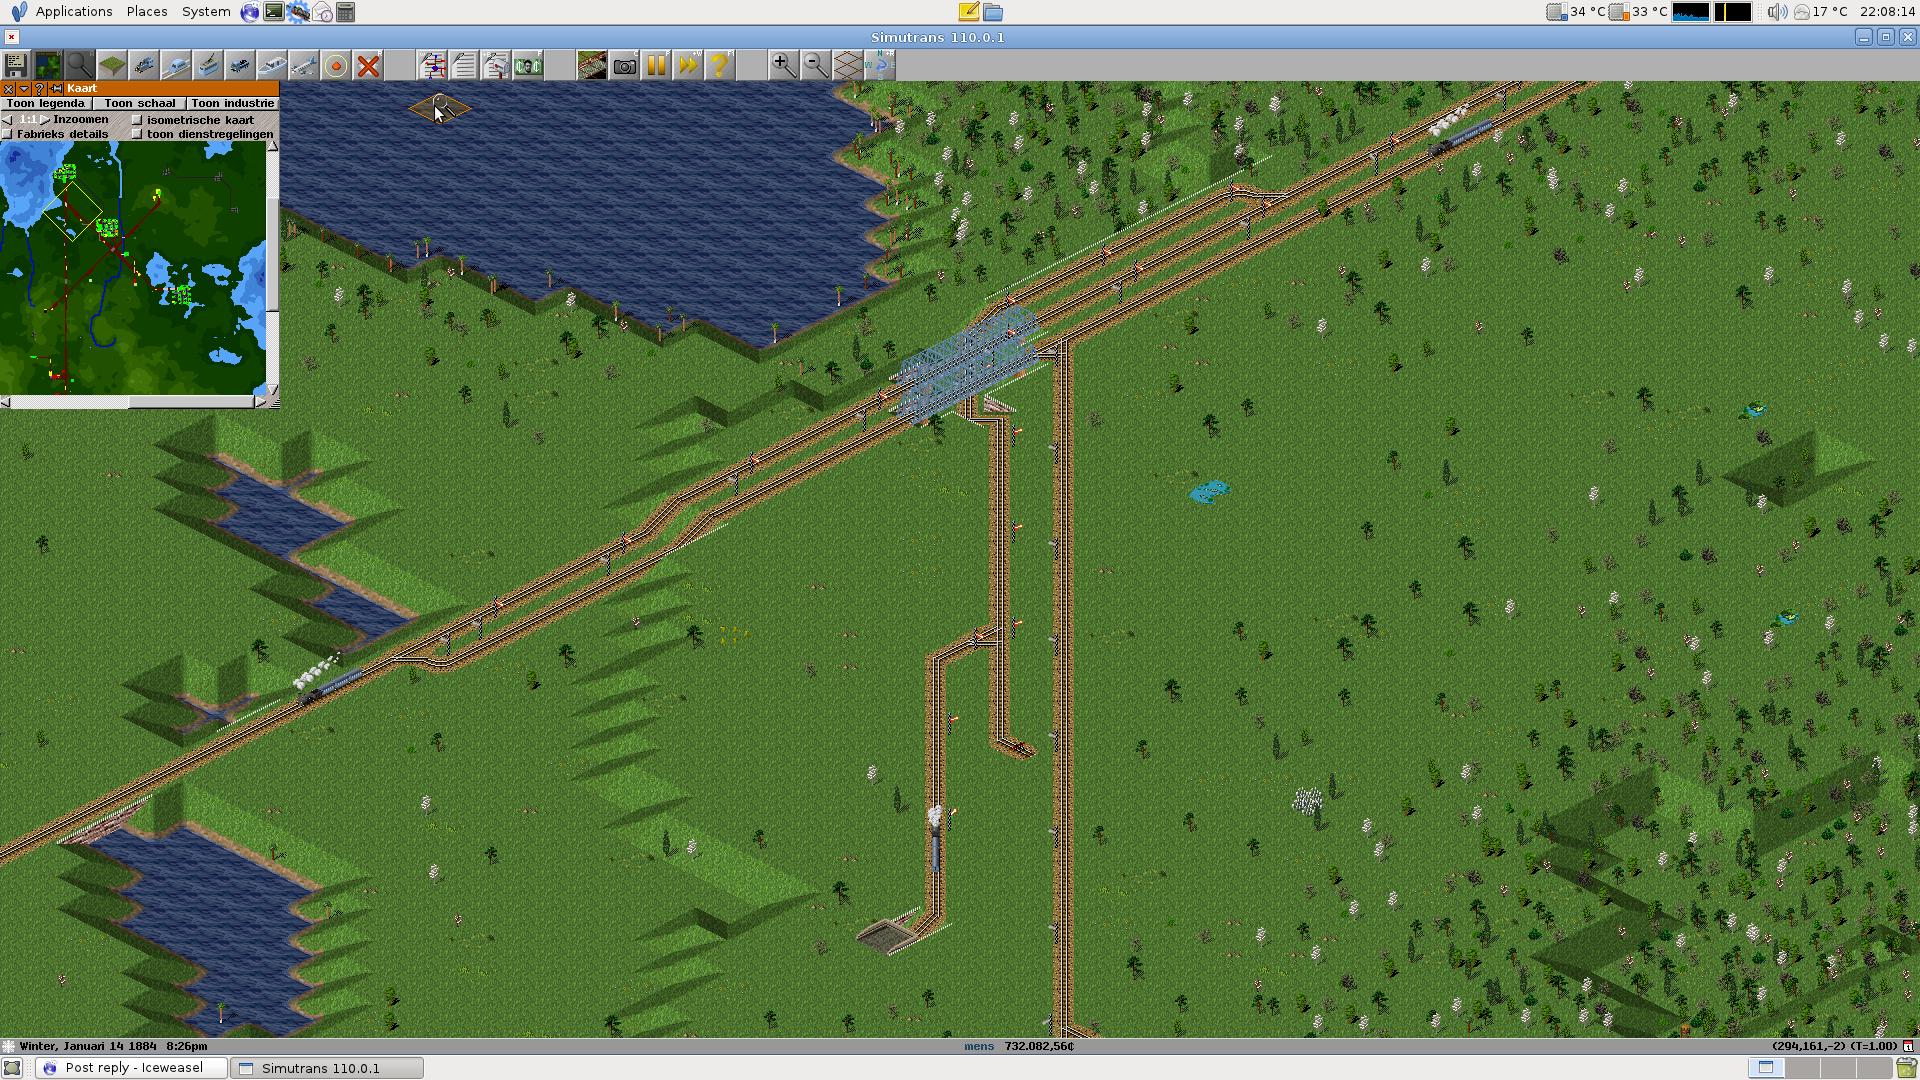Viewport: 1920px width, 1080px height.
Task: Open the railway construction tools
Action: [143, 66]
